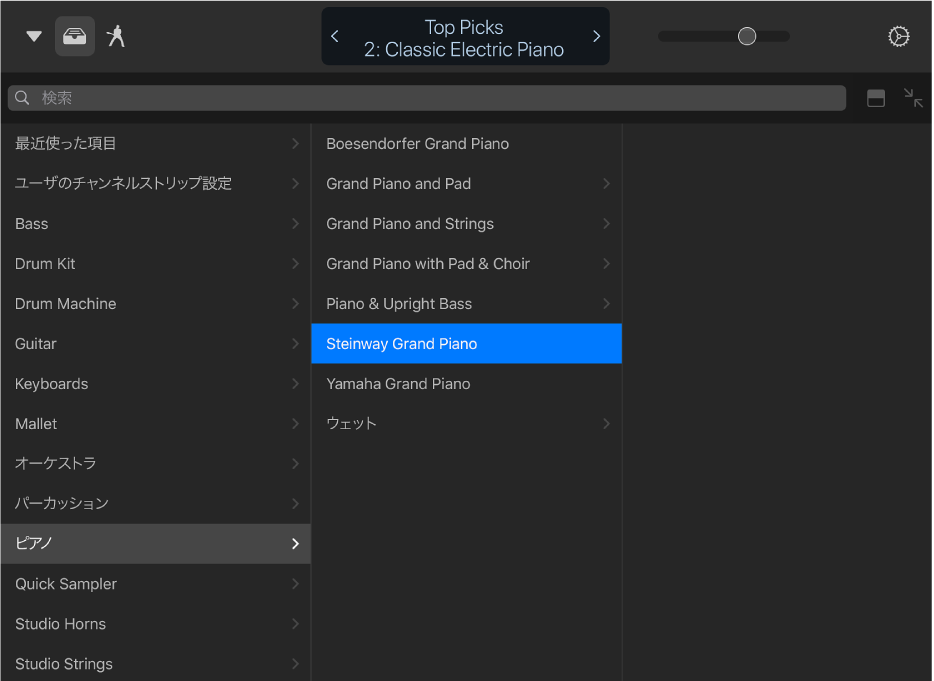The width and height of the screenshot is (934, 681).
Task: Go to the previous patch arrow
Action: tap(335, 36)
